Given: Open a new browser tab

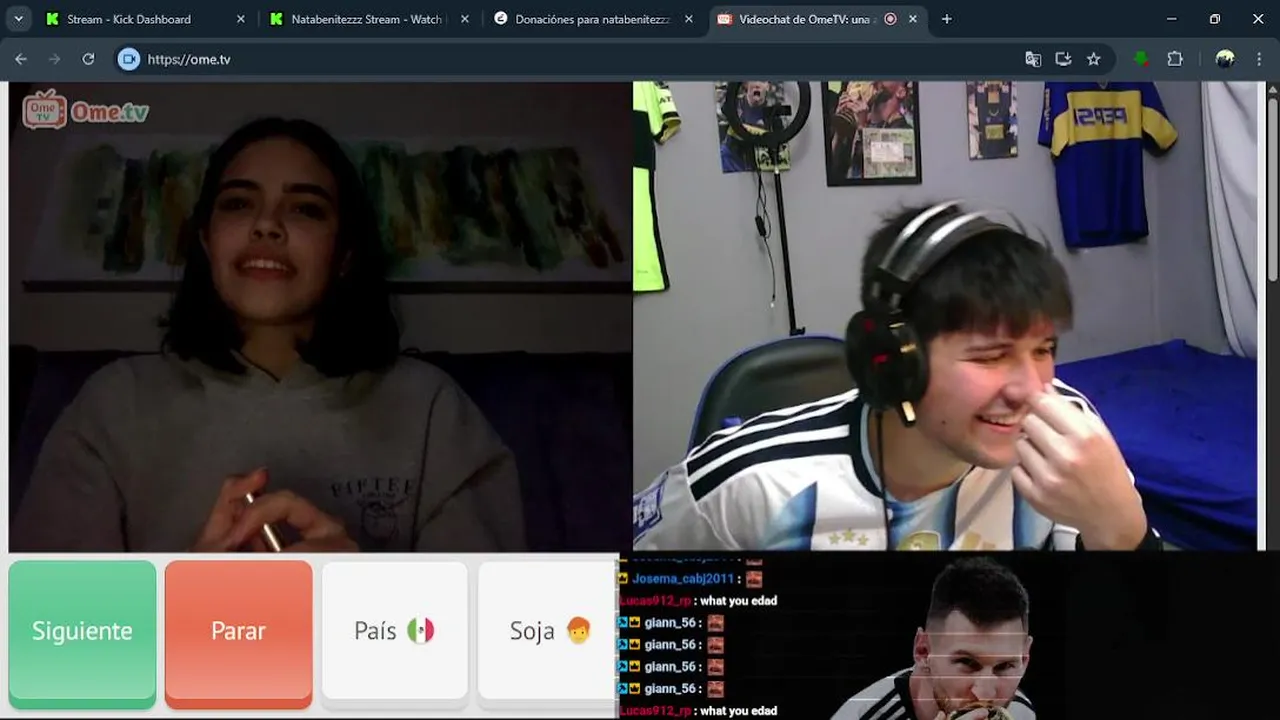Looking at the screenshot, I should click(946, 19).
